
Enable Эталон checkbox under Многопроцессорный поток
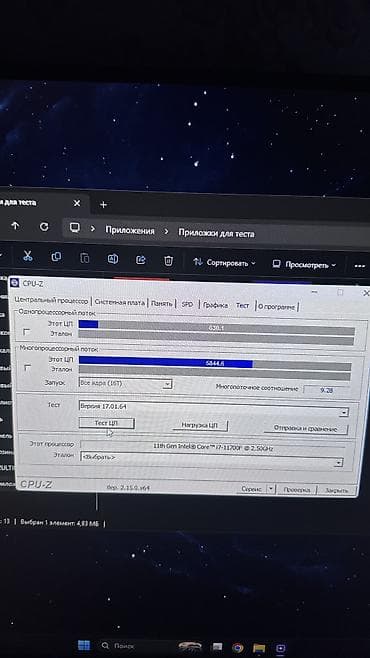tap(28, 368)
